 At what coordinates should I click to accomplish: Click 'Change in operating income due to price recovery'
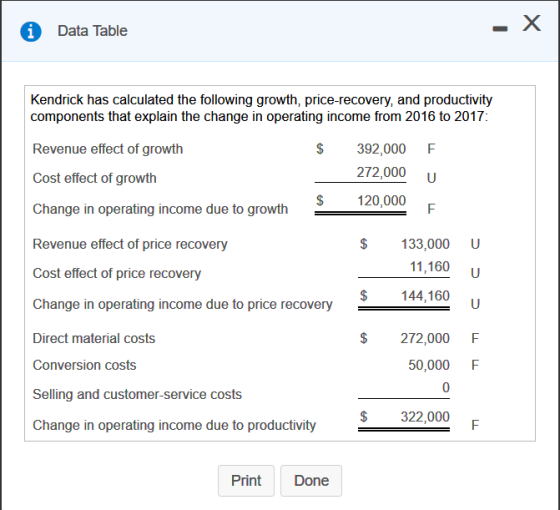tap(182, 304)
